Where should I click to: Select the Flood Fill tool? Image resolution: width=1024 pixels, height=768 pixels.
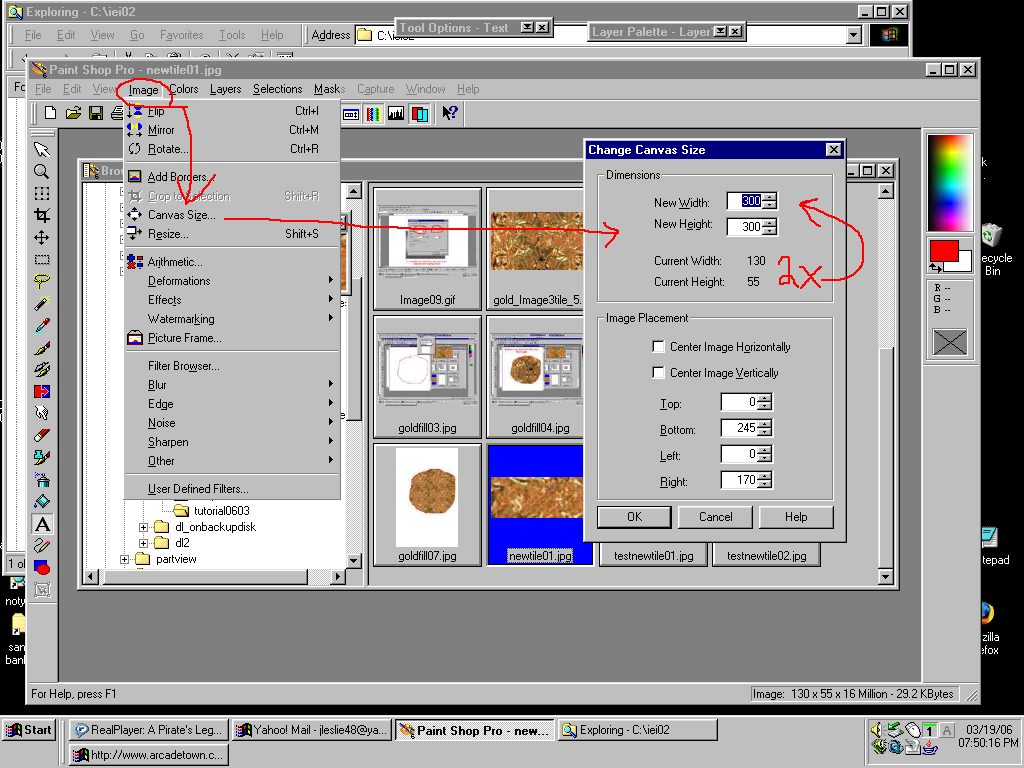[42, 502]
